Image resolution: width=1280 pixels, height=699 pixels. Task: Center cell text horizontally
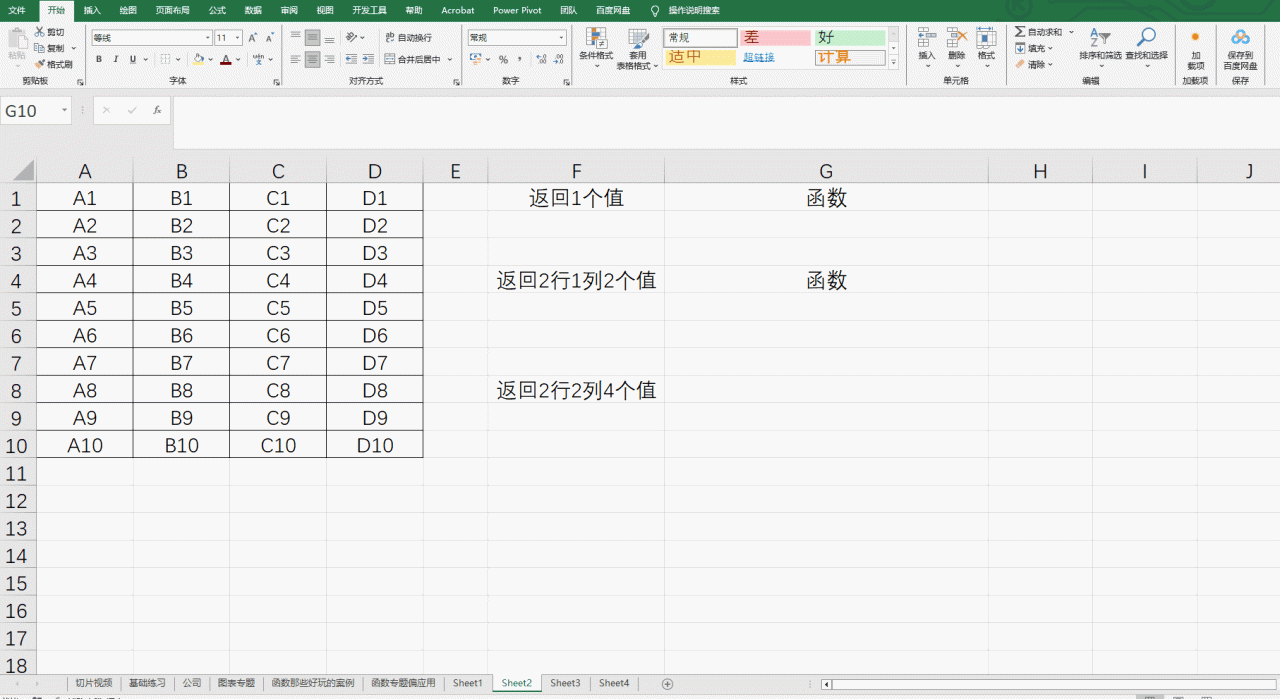click(313, 60)
